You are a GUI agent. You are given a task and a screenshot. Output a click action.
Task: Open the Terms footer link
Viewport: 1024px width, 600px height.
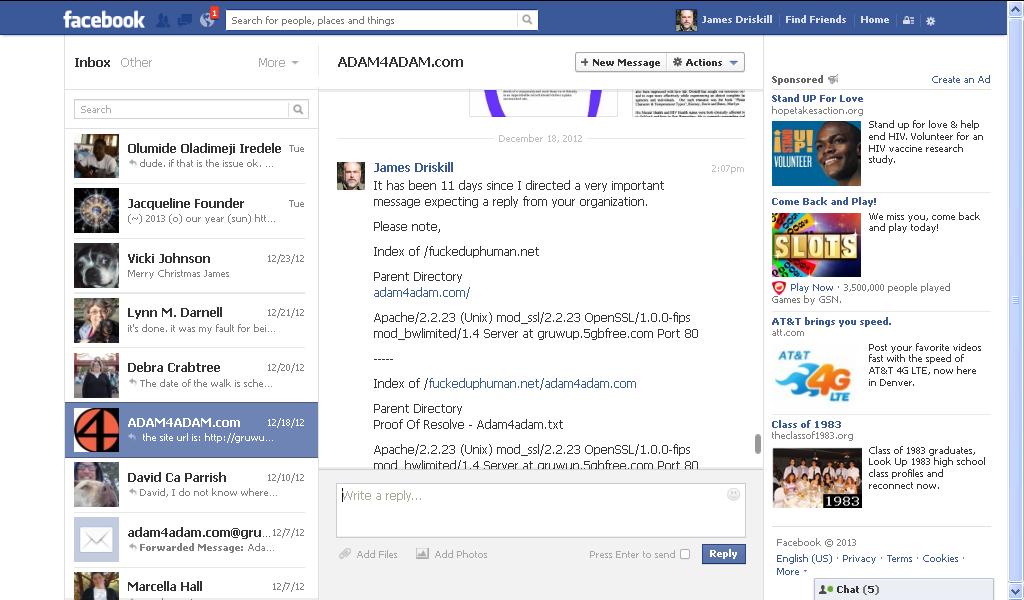[x=899, y=558]
